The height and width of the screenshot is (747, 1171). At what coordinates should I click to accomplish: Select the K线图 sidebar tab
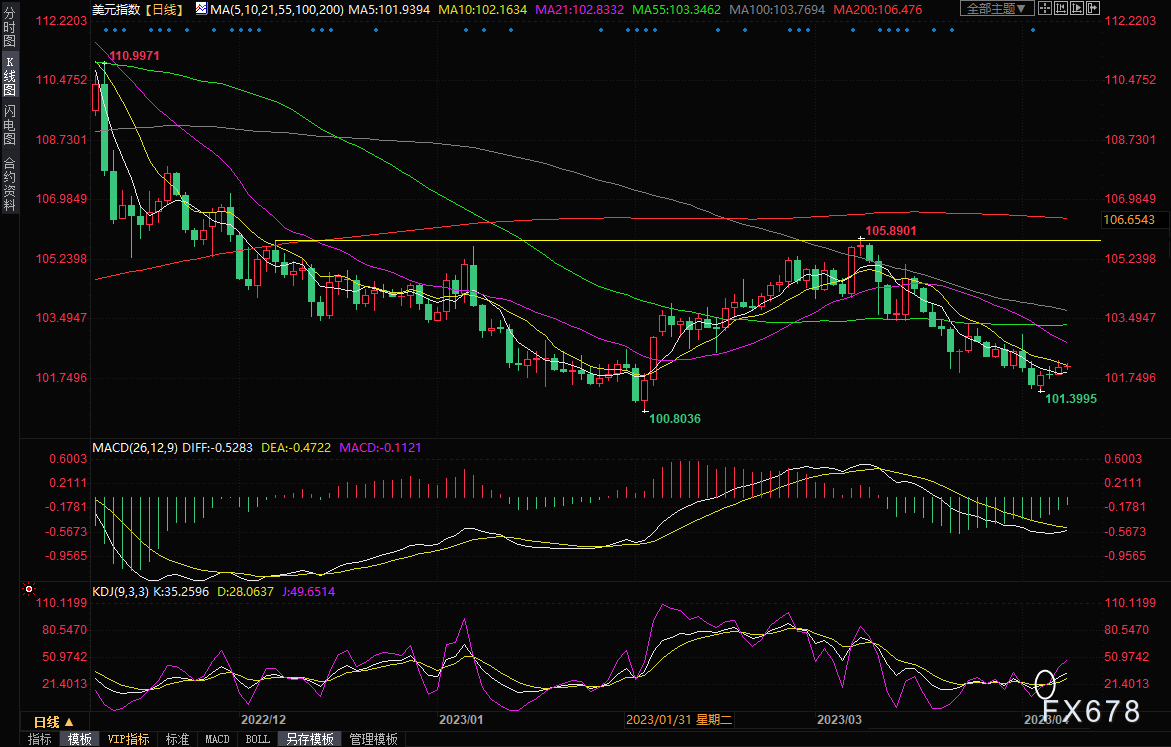coord(10,76)
